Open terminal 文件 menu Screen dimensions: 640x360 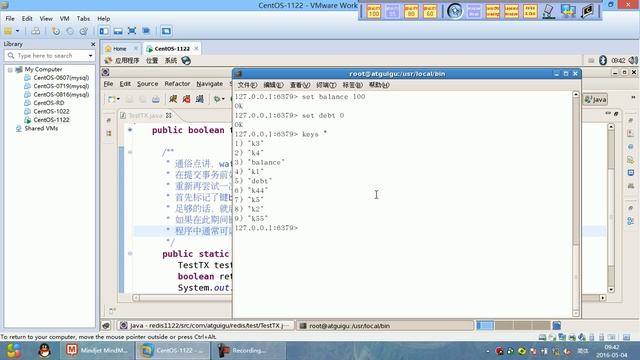pyautogui.click(x=247, y=85)
